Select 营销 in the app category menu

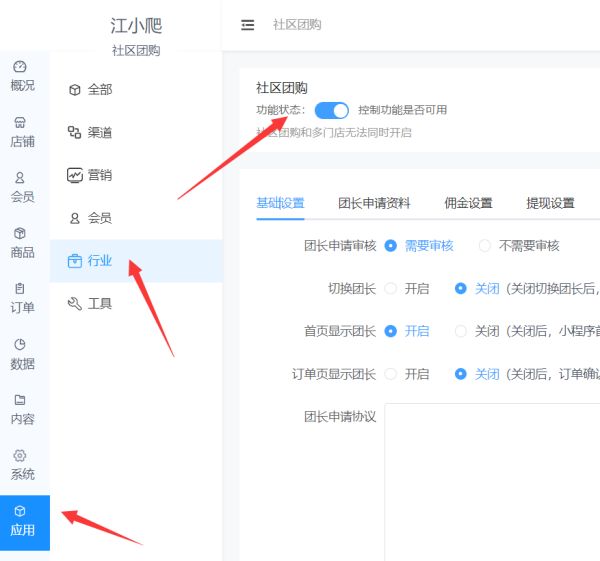99,175
